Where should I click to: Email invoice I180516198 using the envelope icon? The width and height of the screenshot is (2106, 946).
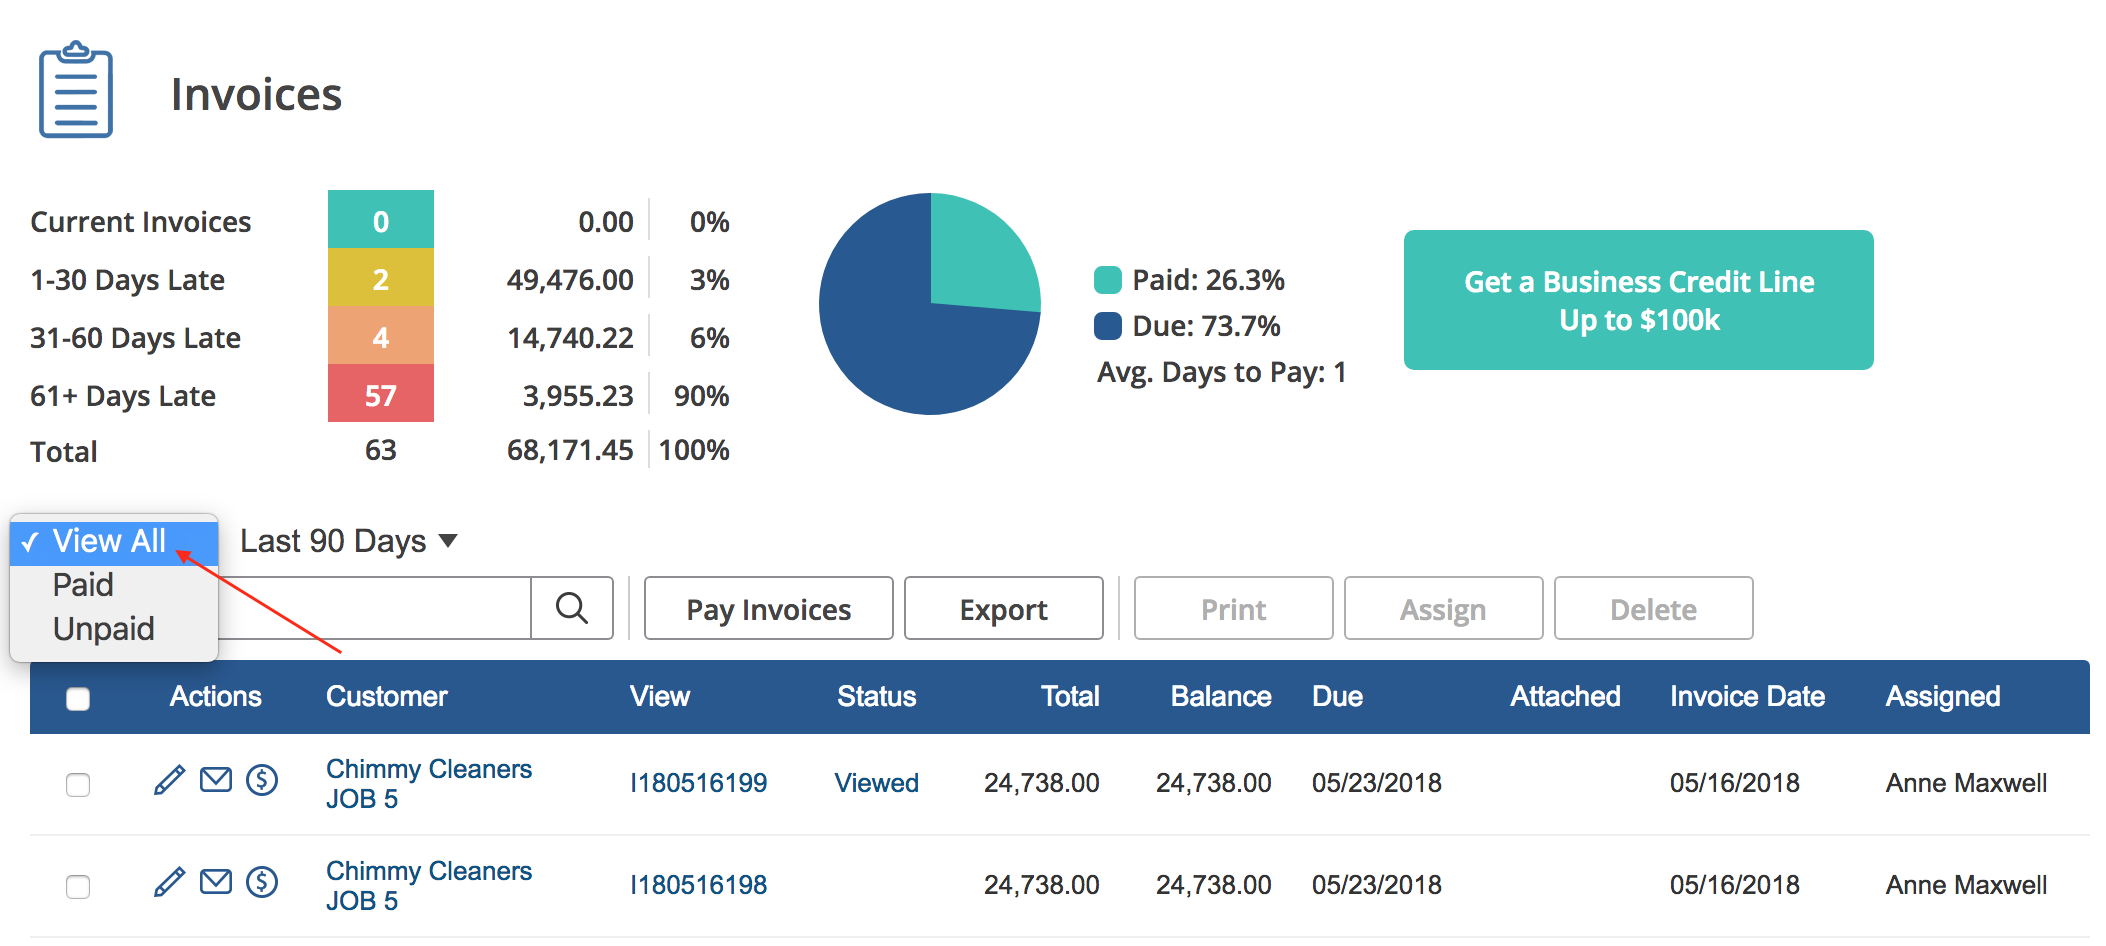click(216, 882)
